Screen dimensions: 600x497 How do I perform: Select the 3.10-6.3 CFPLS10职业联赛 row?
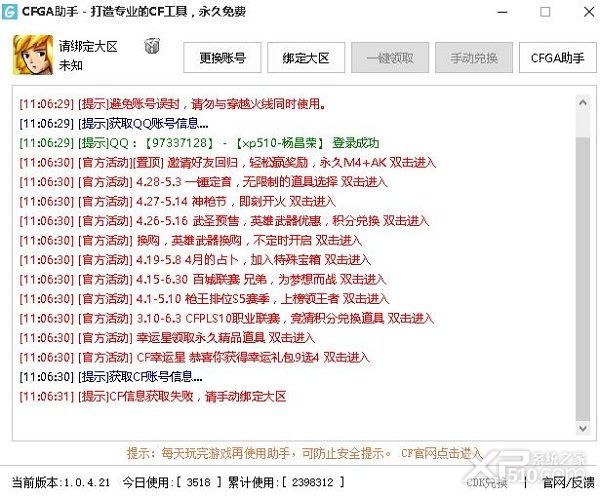pyautogui.click(x=227, y=318)
